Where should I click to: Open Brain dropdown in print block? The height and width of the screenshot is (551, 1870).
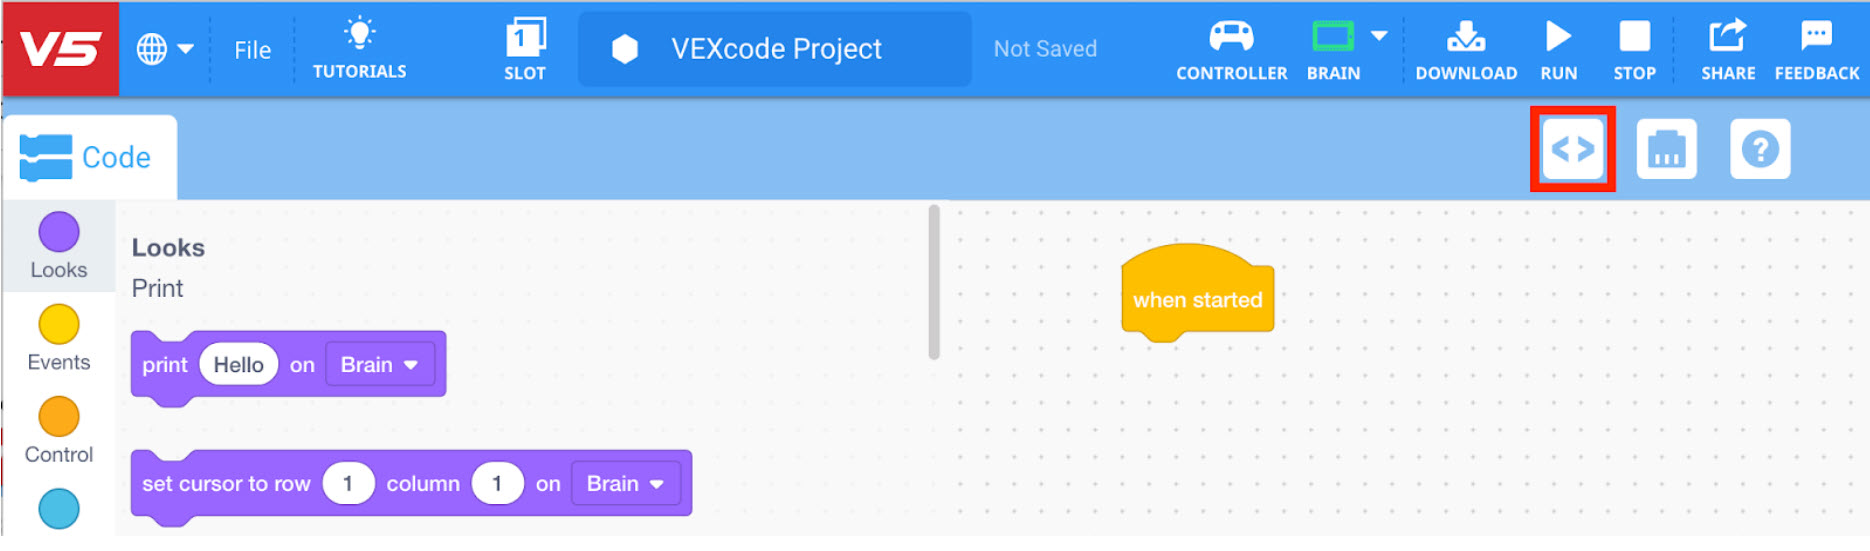[379, 365]
